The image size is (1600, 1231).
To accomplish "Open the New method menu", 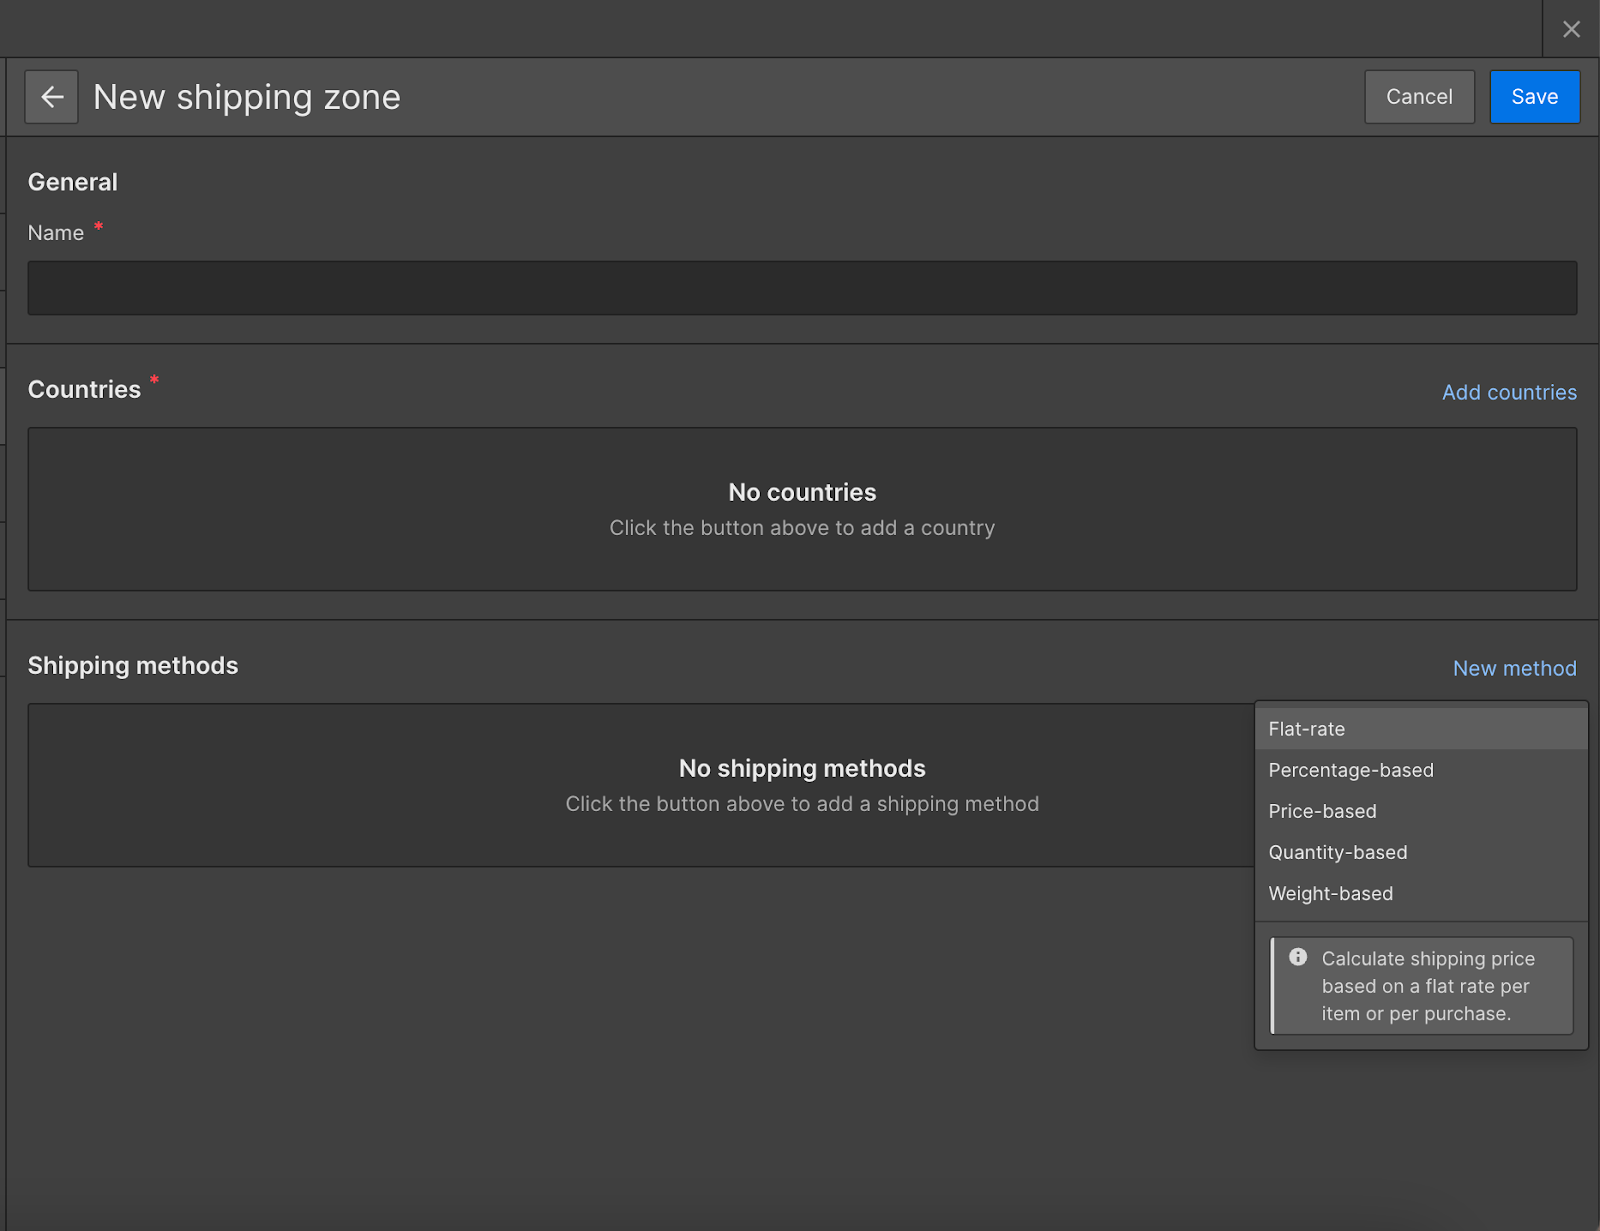I will tap(1514, 668).
